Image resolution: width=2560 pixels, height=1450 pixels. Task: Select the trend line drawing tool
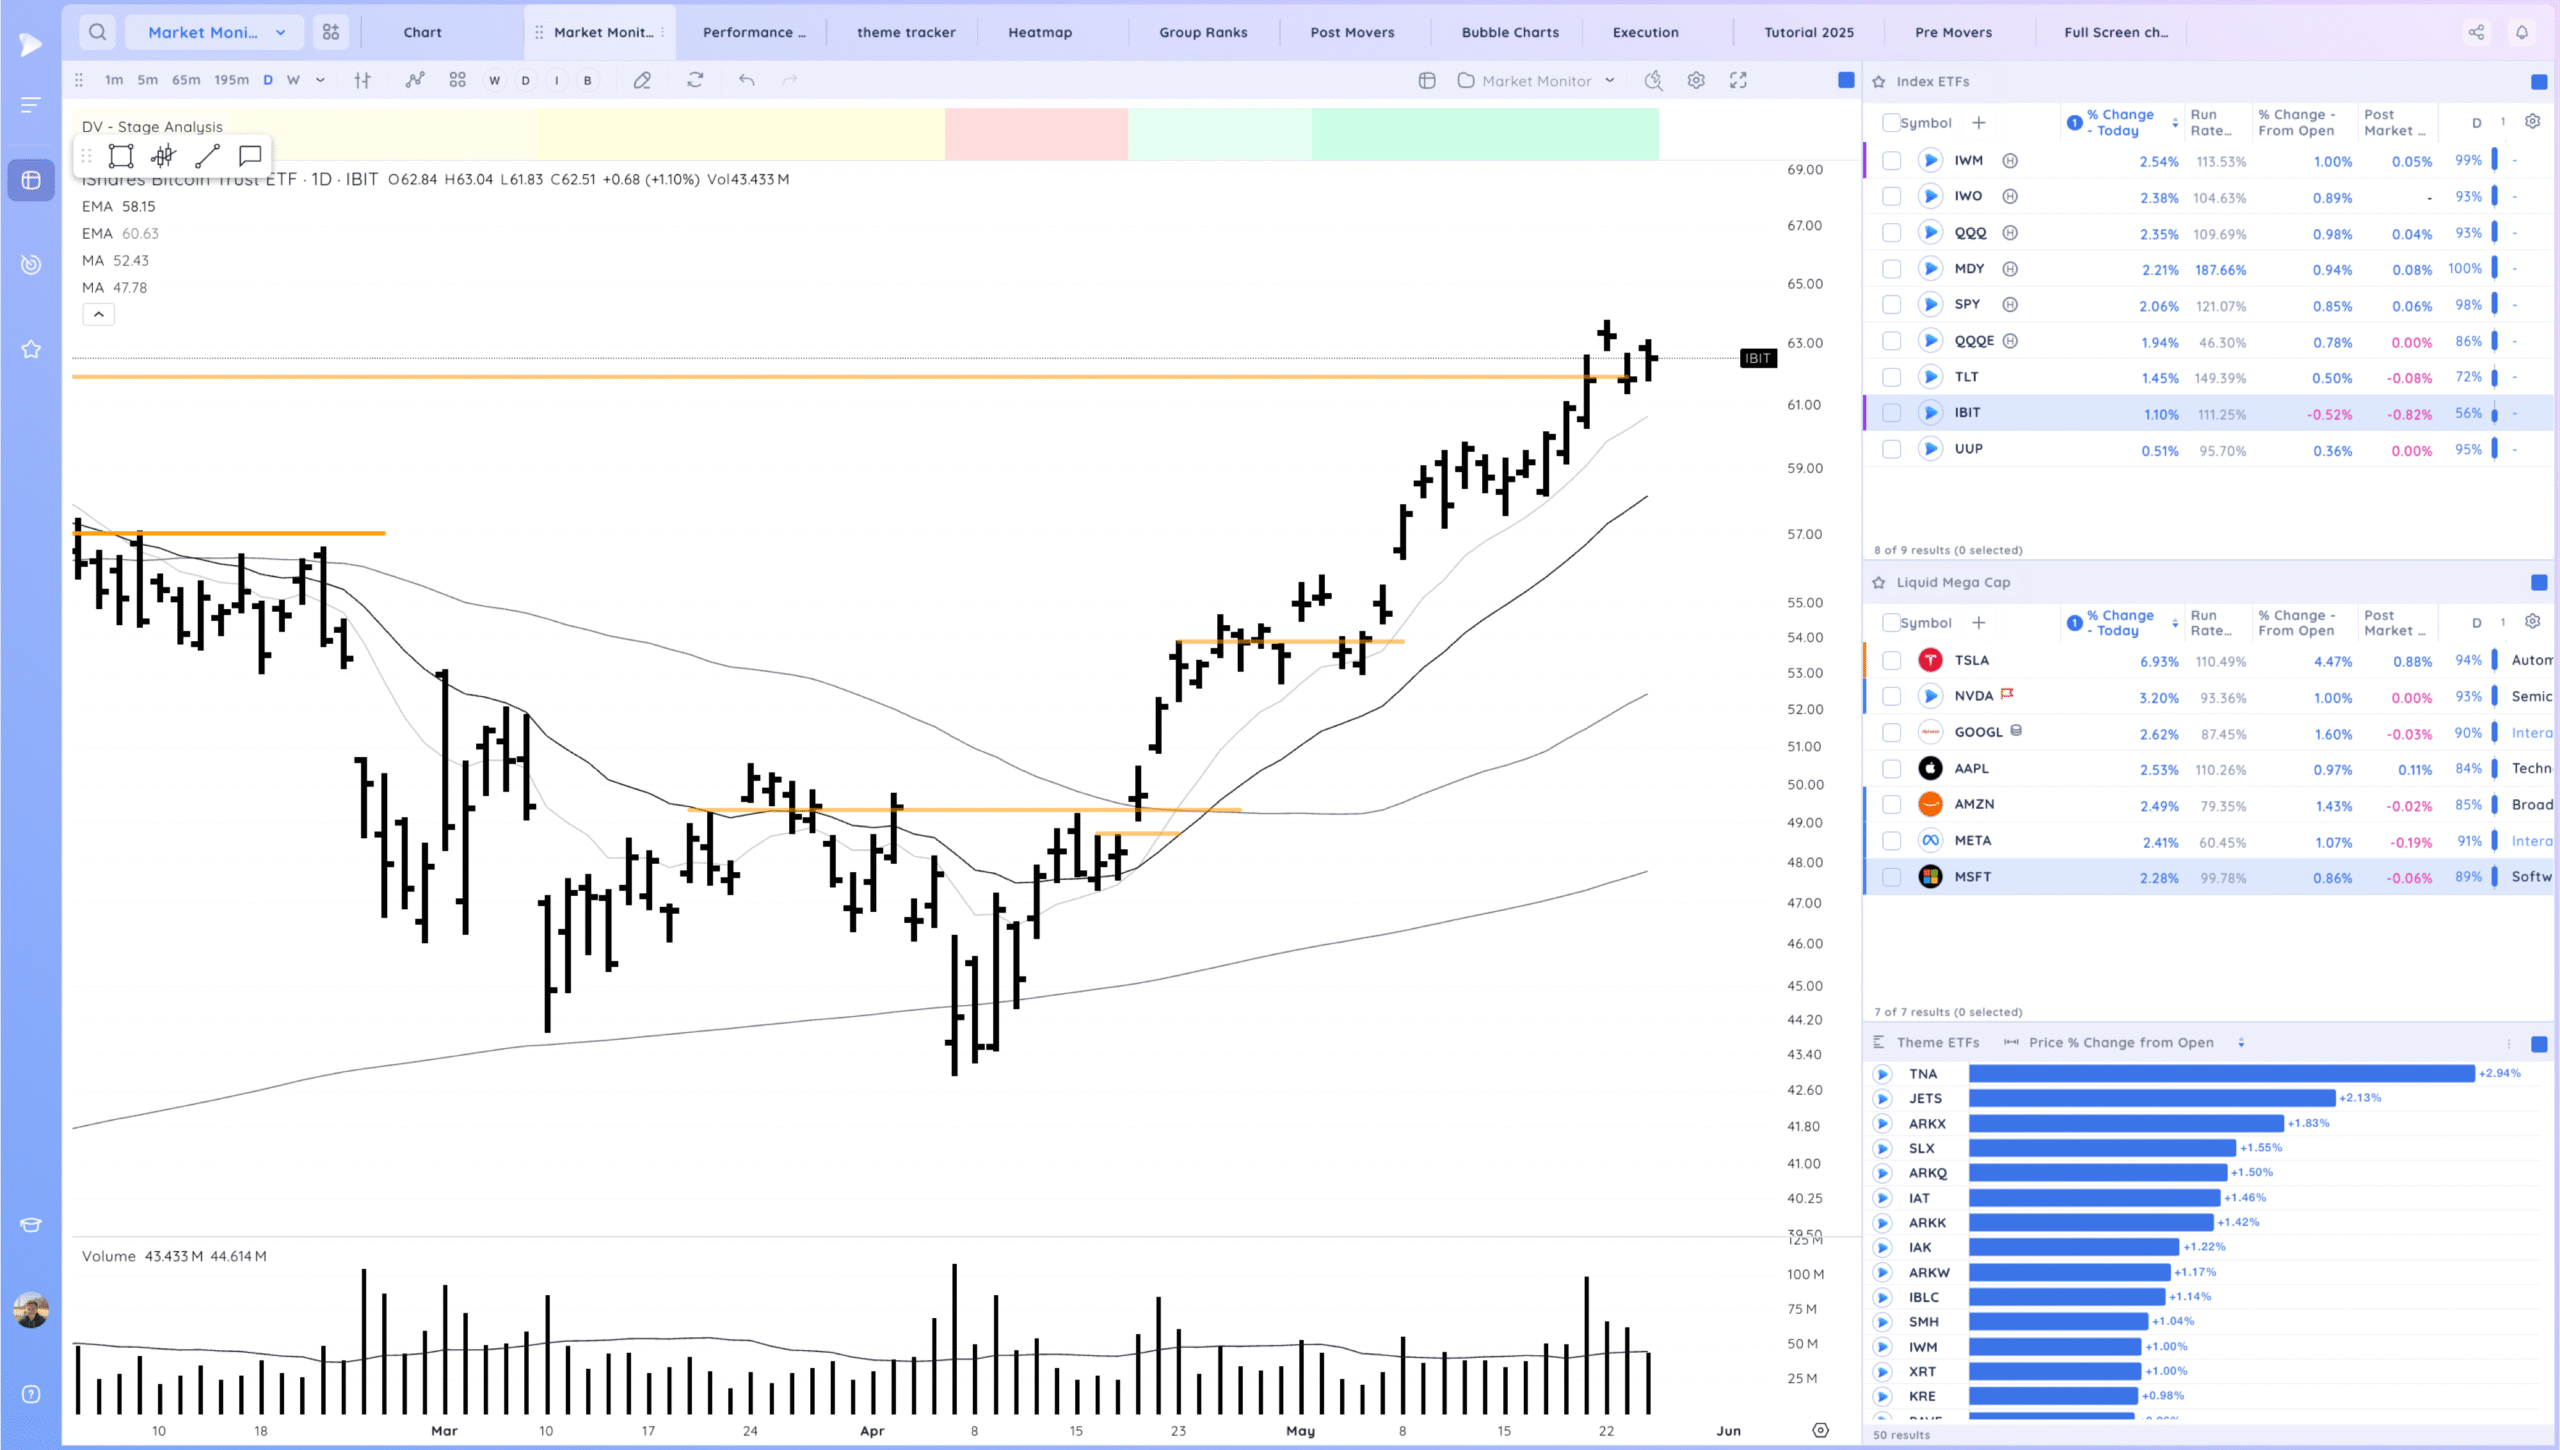[207, 156]
